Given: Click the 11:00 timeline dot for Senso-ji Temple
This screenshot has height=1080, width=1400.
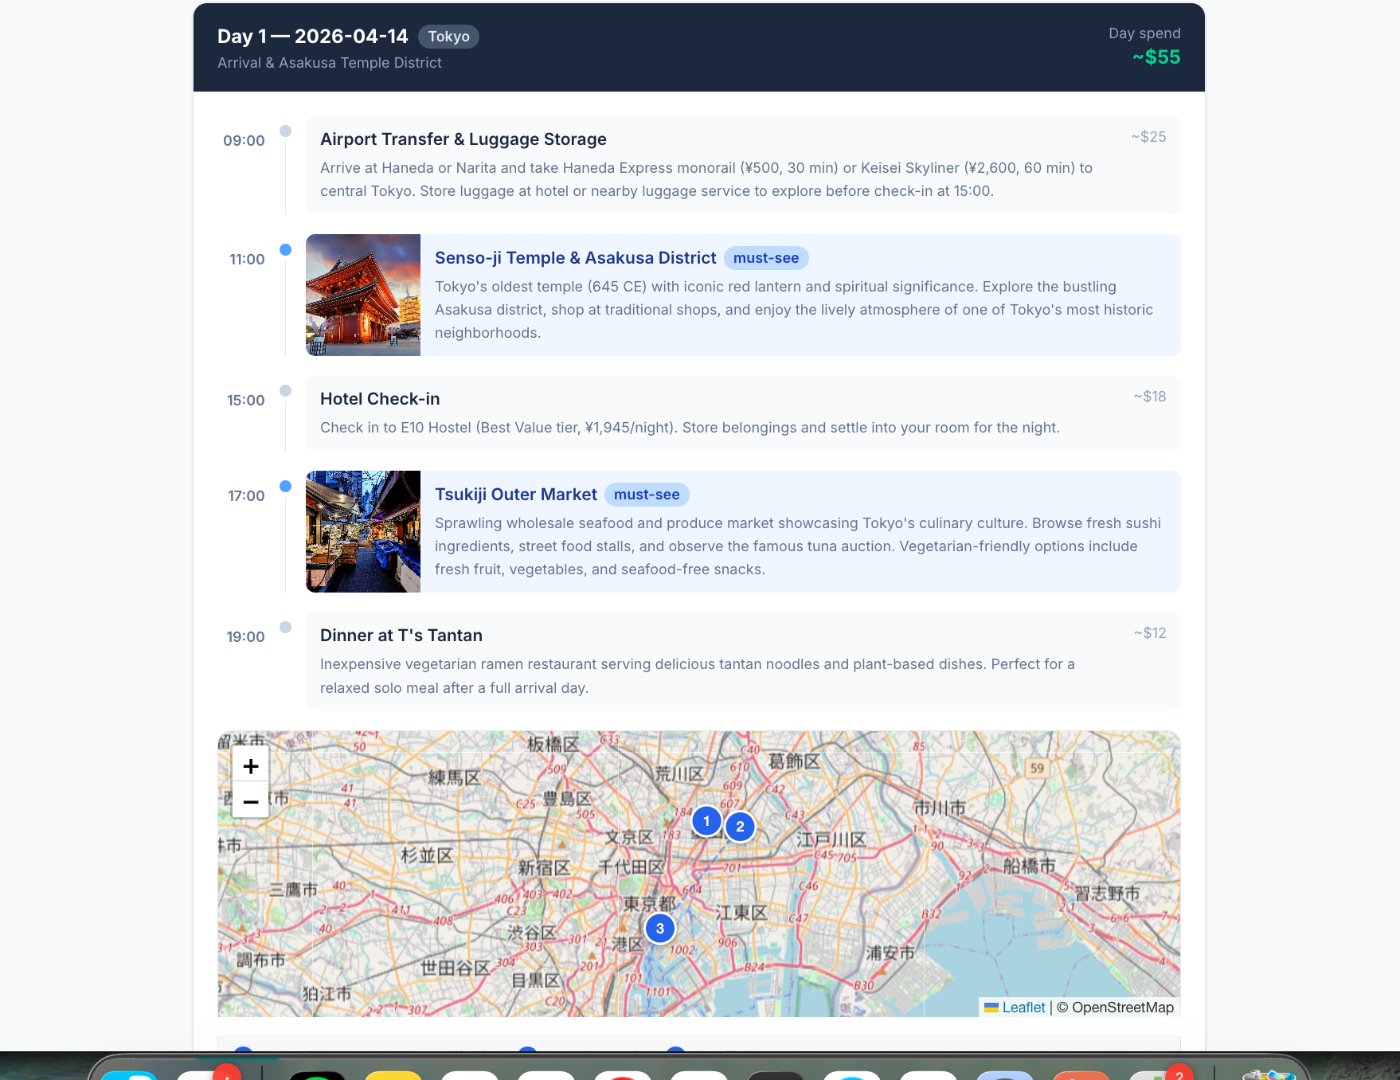Looking at the screenshot, I should [x=285, y=250].
